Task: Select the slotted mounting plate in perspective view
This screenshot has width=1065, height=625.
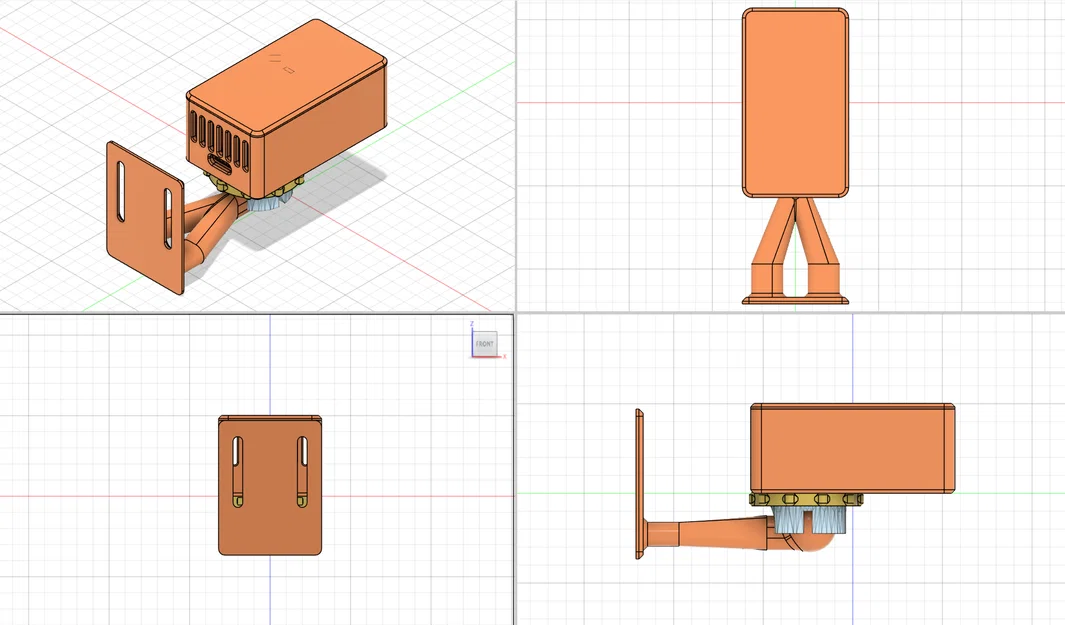Action: click(x=145, y=217)
